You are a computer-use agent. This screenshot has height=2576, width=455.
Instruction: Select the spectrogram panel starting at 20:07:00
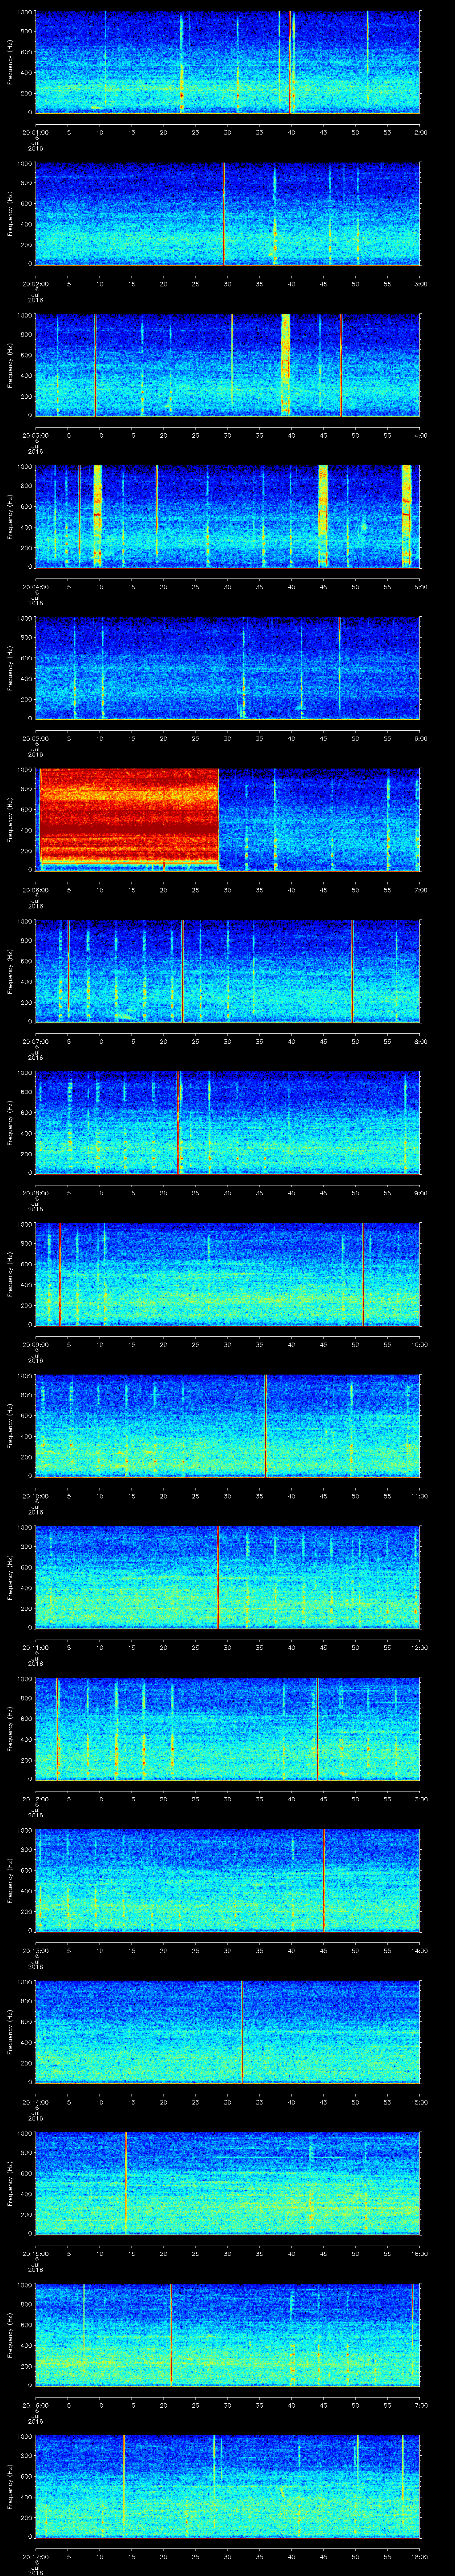(x=227, y=971)
